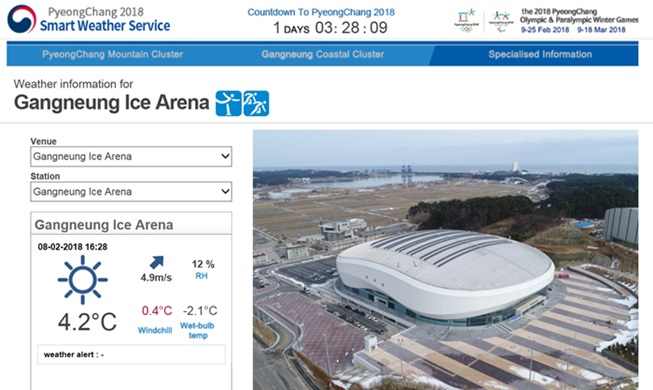Viewport: 653px width, 390px height.
Task: Click the Gangneung Ice Arena aerial photo
Action: tap(446, 260)
